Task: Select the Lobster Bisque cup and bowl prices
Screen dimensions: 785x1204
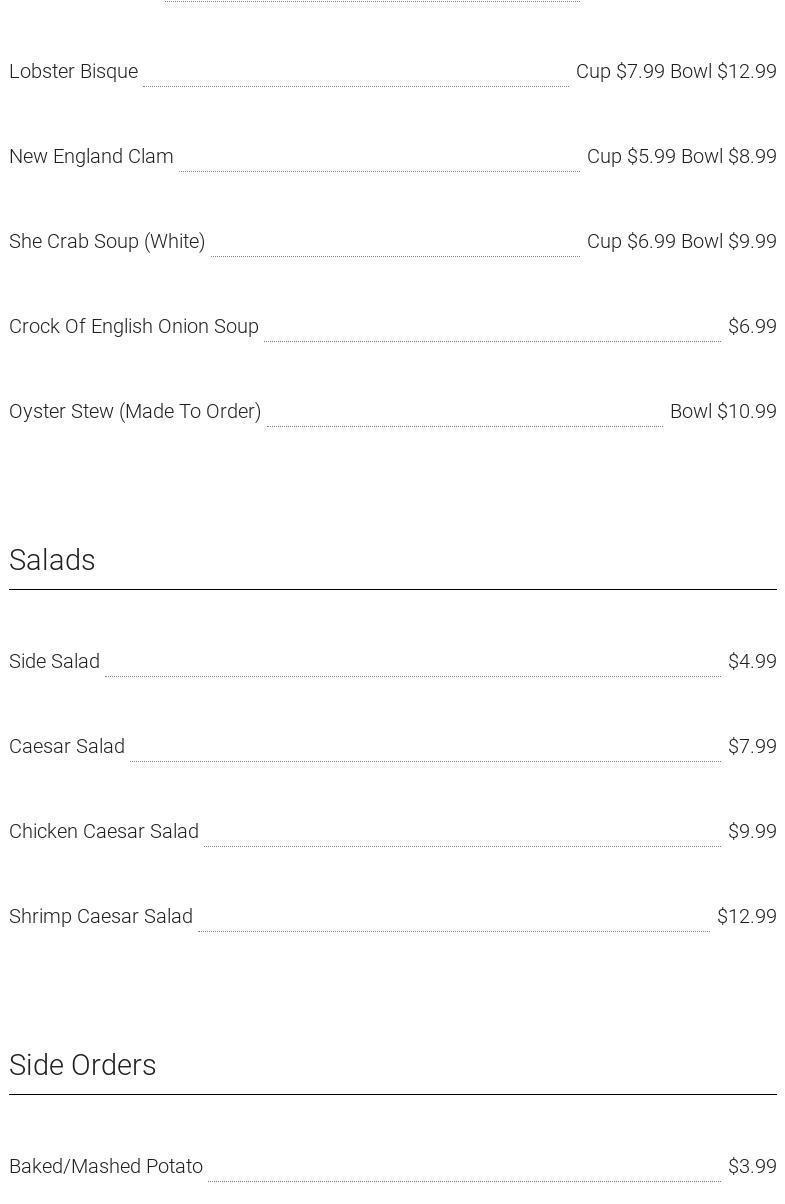Action: pos(676,72)
